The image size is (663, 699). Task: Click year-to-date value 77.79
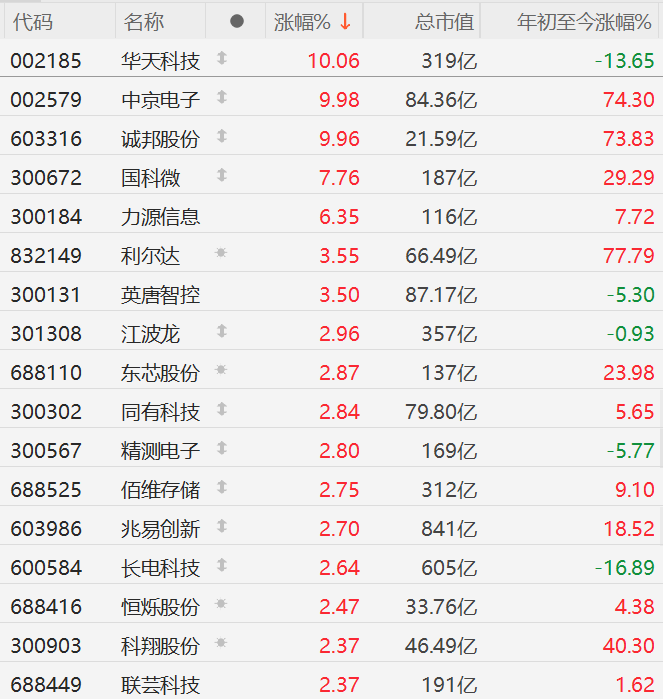(629, 256)
